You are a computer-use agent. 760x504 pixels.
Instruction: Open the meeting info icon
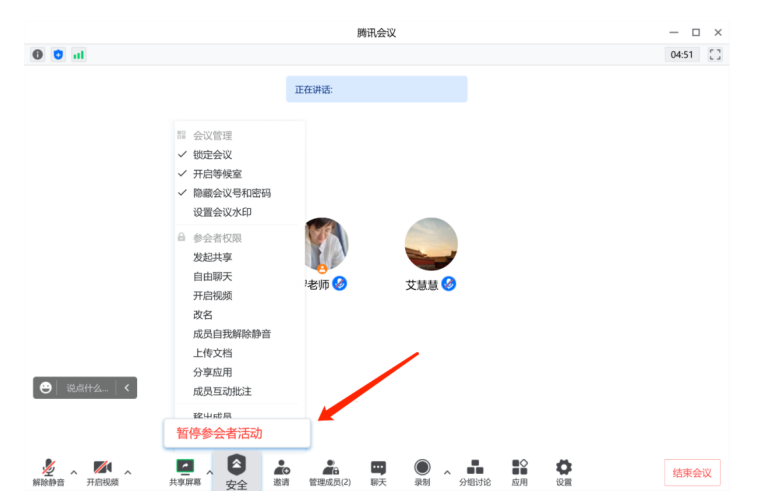[x=37, y=55]
